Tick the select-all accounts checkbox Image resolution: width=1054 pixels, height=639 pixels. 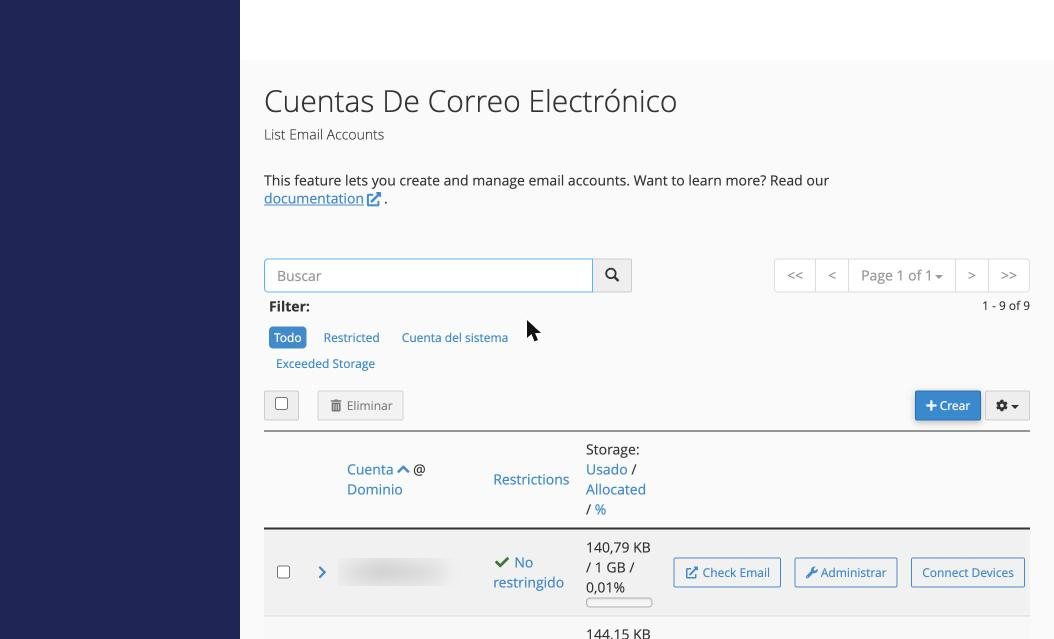[282, 404]
